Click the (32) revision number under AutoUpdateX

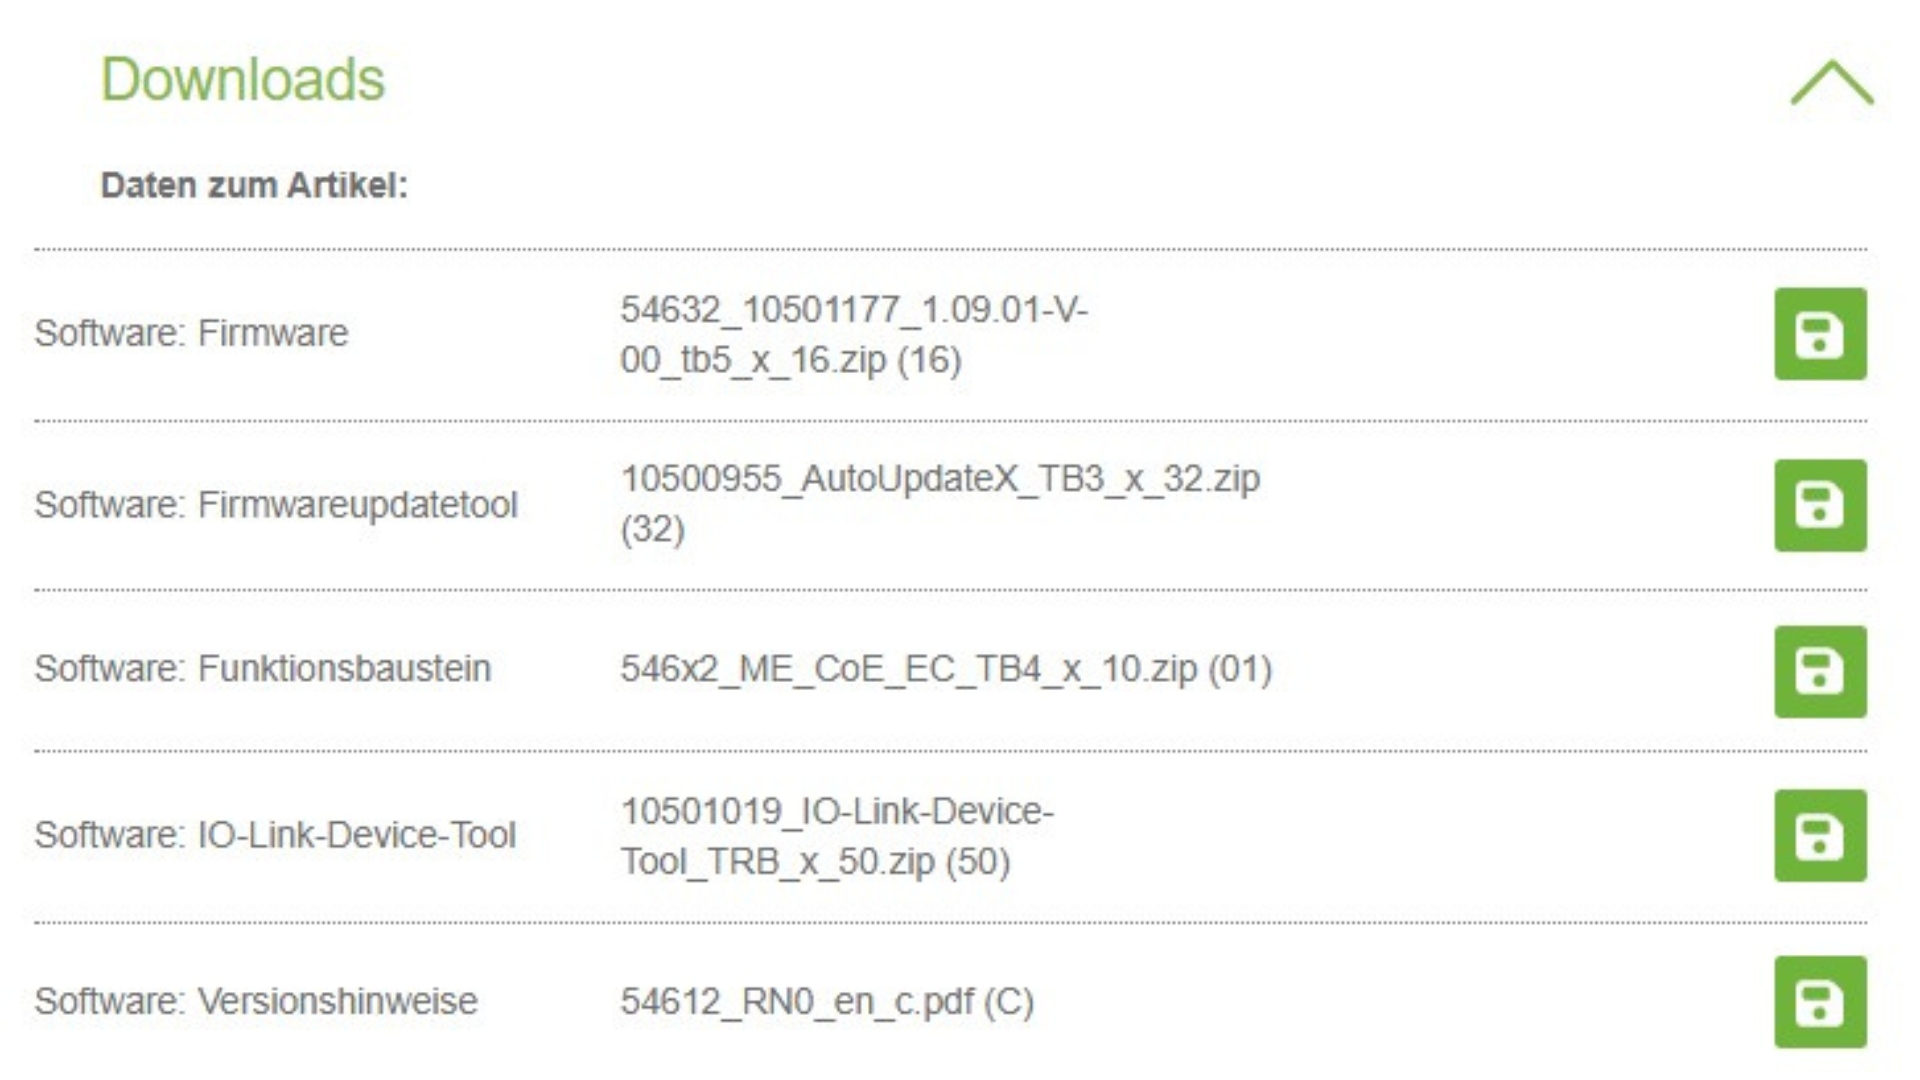tap(652, 529)
